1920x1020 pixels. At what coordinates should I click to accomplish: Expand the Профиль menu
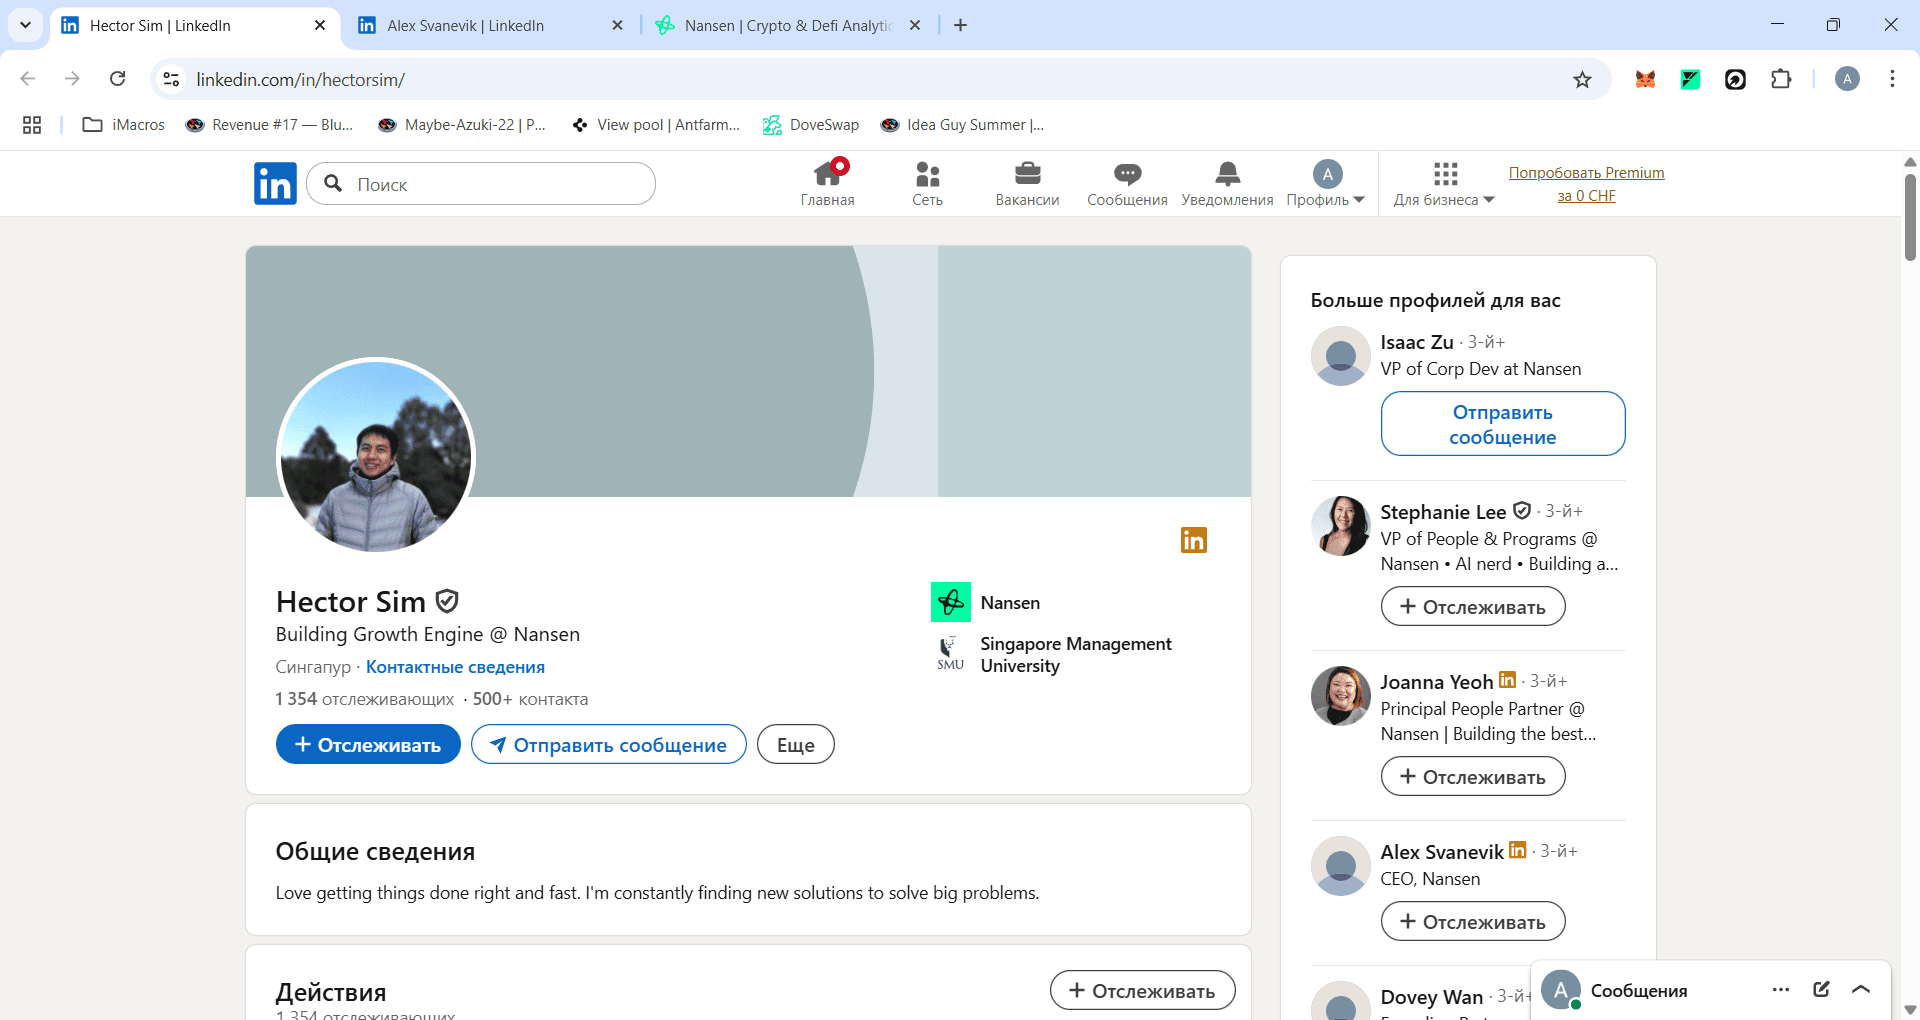point(1326,184)
